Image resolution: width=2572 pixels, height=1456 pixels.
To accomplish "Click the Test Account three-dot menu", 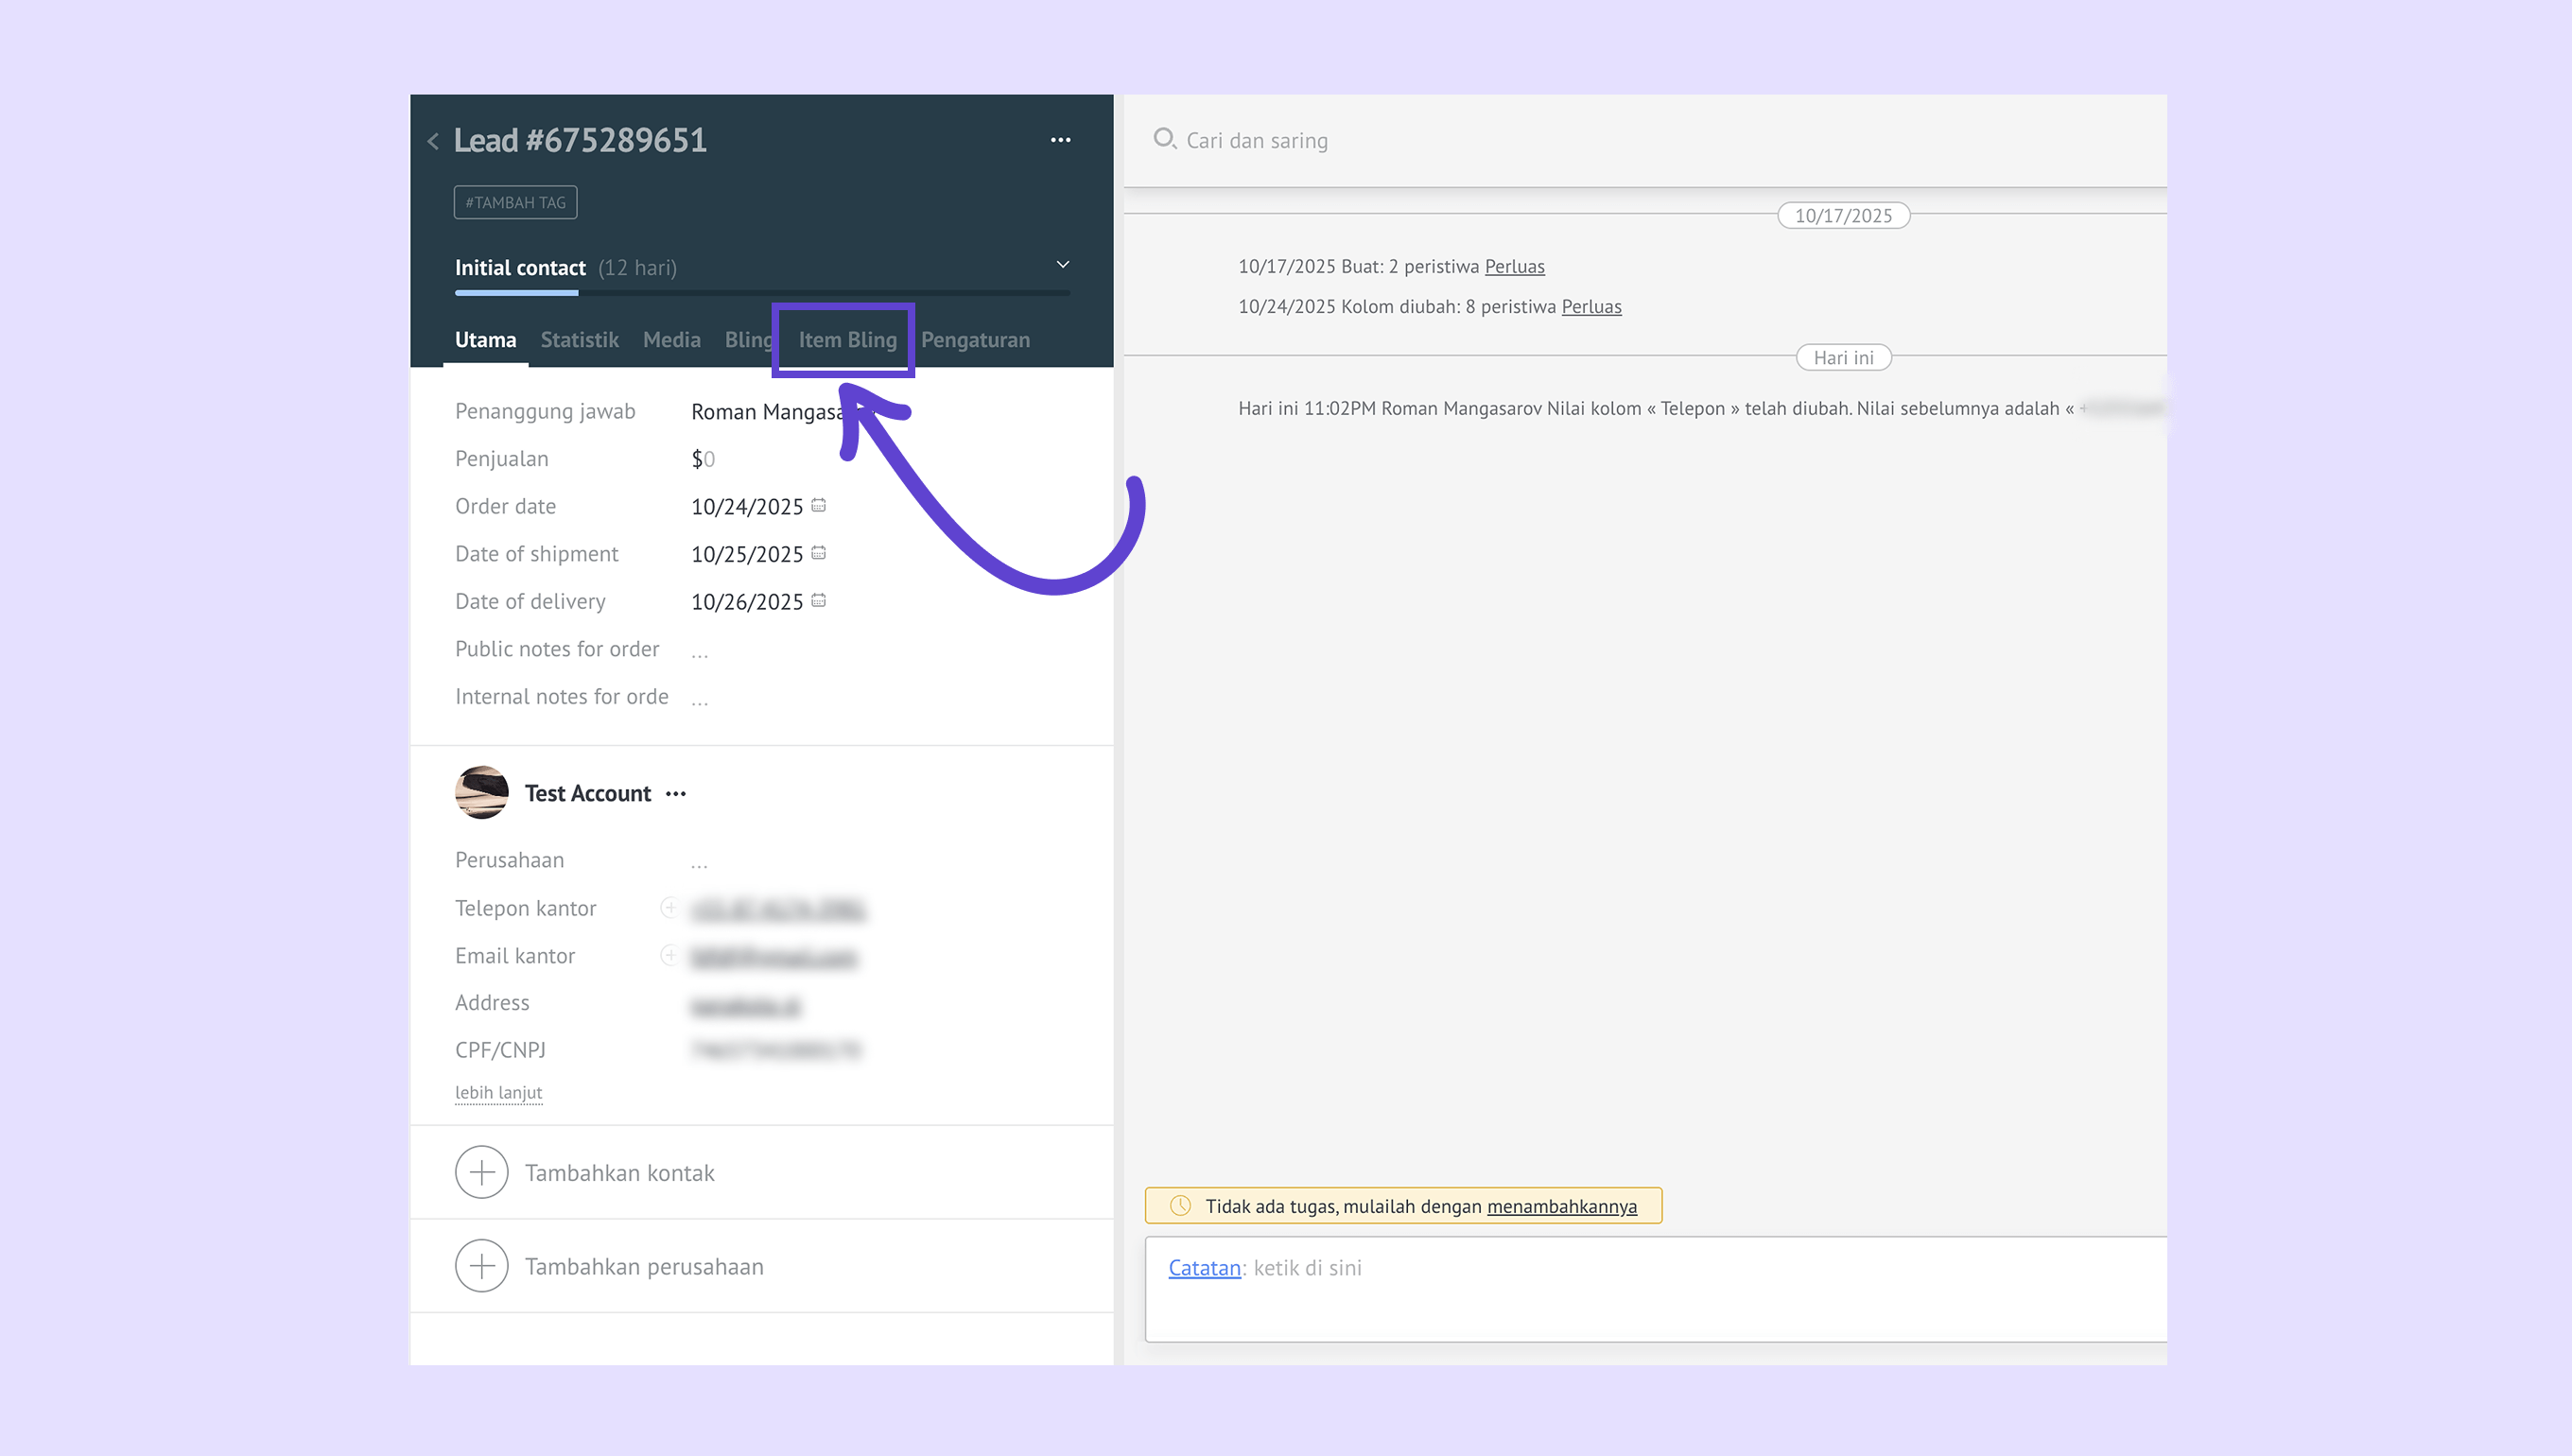I will (676, 794).
